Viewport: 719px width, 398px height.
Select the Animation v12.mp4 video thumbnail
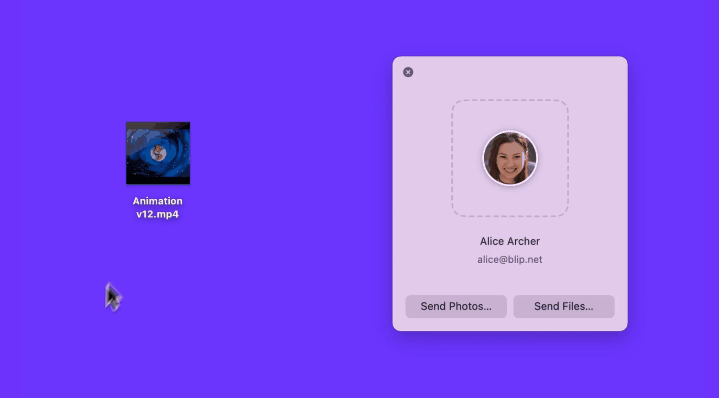click(158, 153)
